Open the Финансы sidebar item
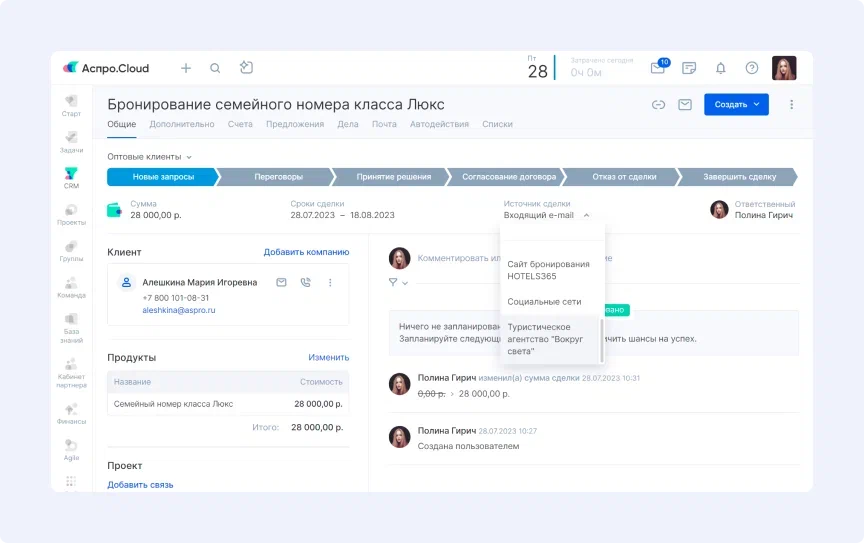Image resolution: width=864 pixels, height=543 pixels. (71, 414)
